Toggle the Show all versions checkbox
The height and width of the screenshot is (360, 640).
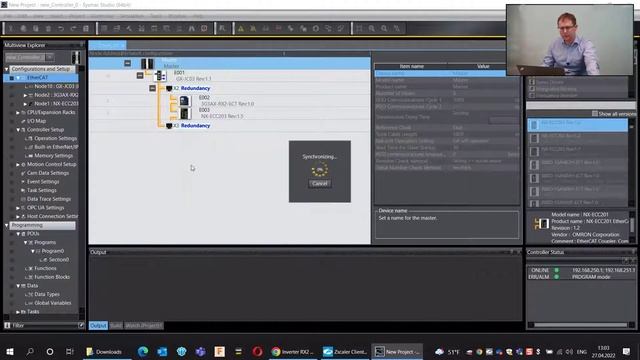595,113
